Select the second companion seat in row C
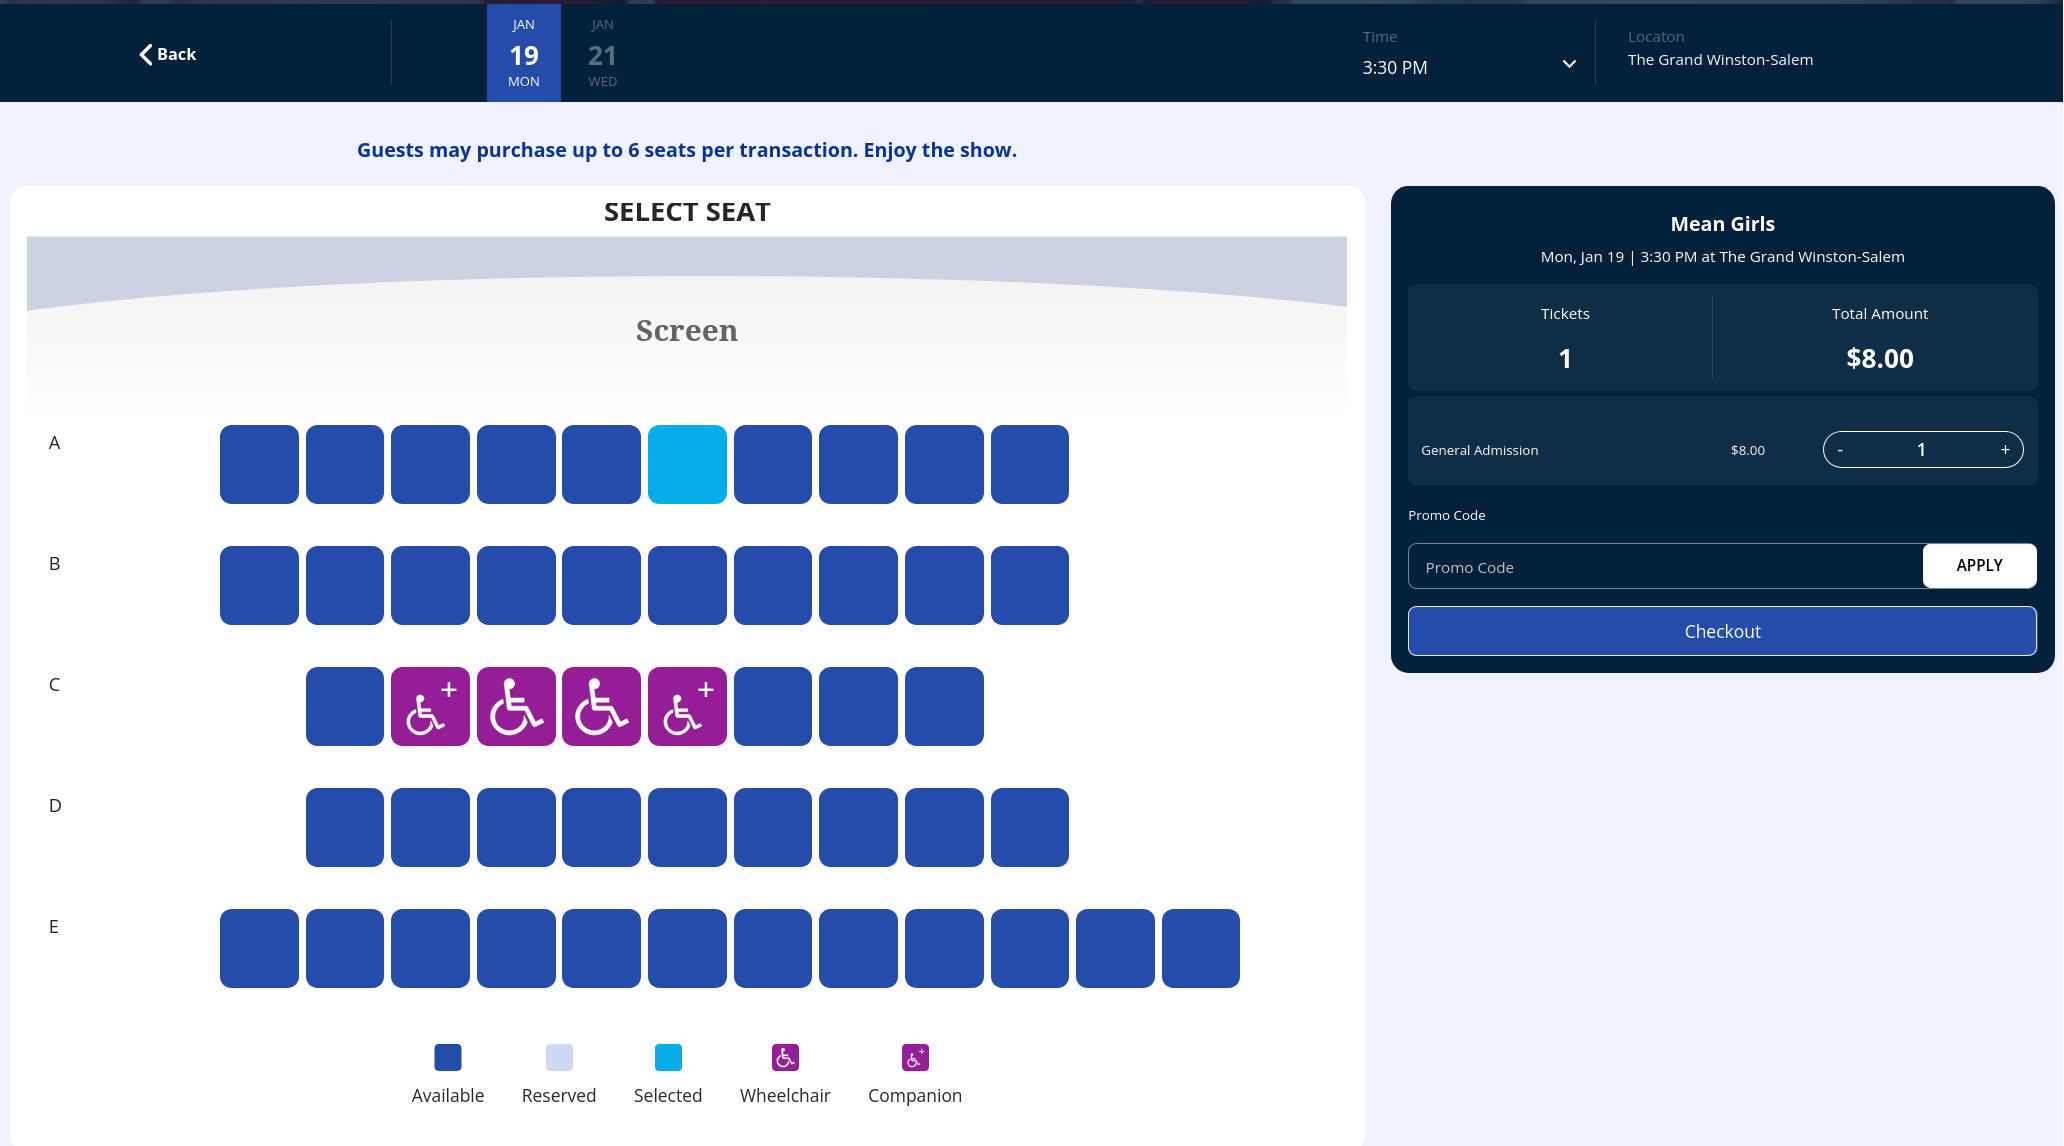This screenshot has height=1146, width=2064. pyautogui.click(x=687, y=706)
